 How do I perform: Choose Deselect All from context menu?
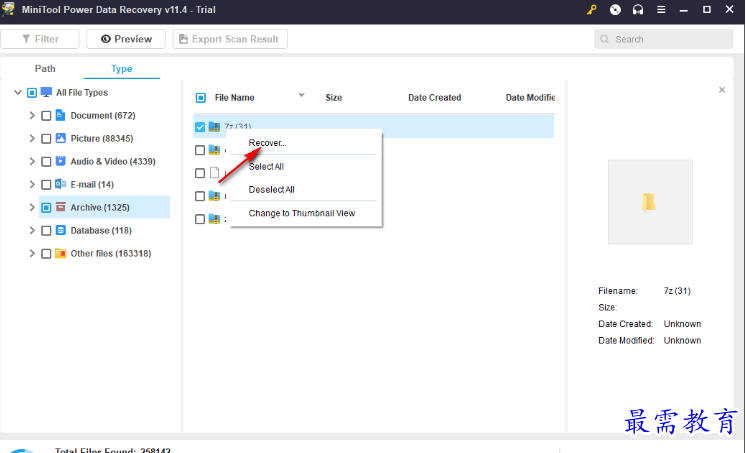[x=271, y=189]
